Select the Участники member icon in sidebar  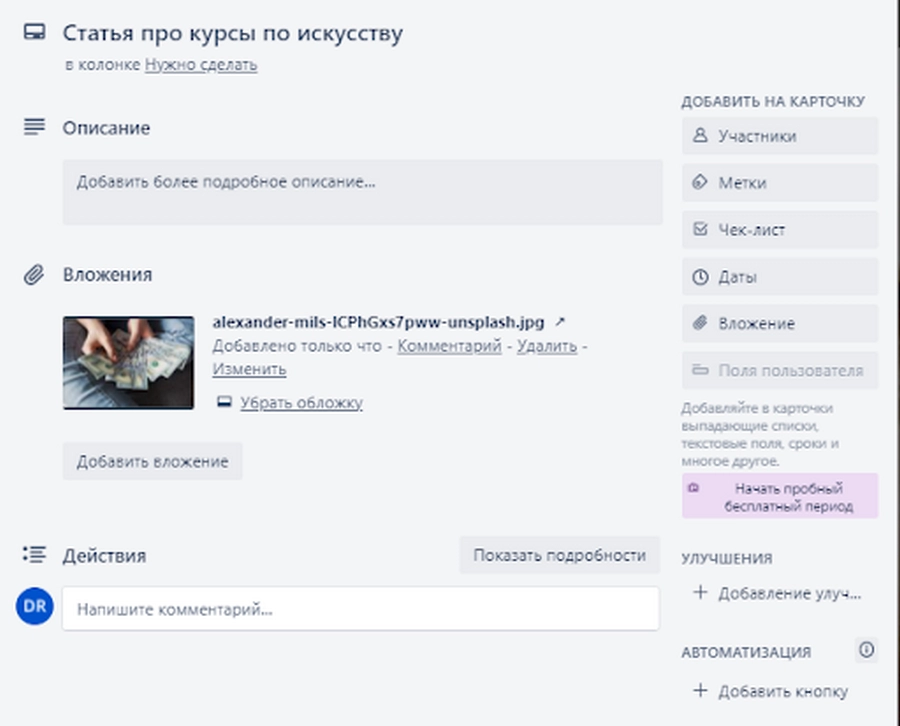pyautogui.click(x=699, y=136)
